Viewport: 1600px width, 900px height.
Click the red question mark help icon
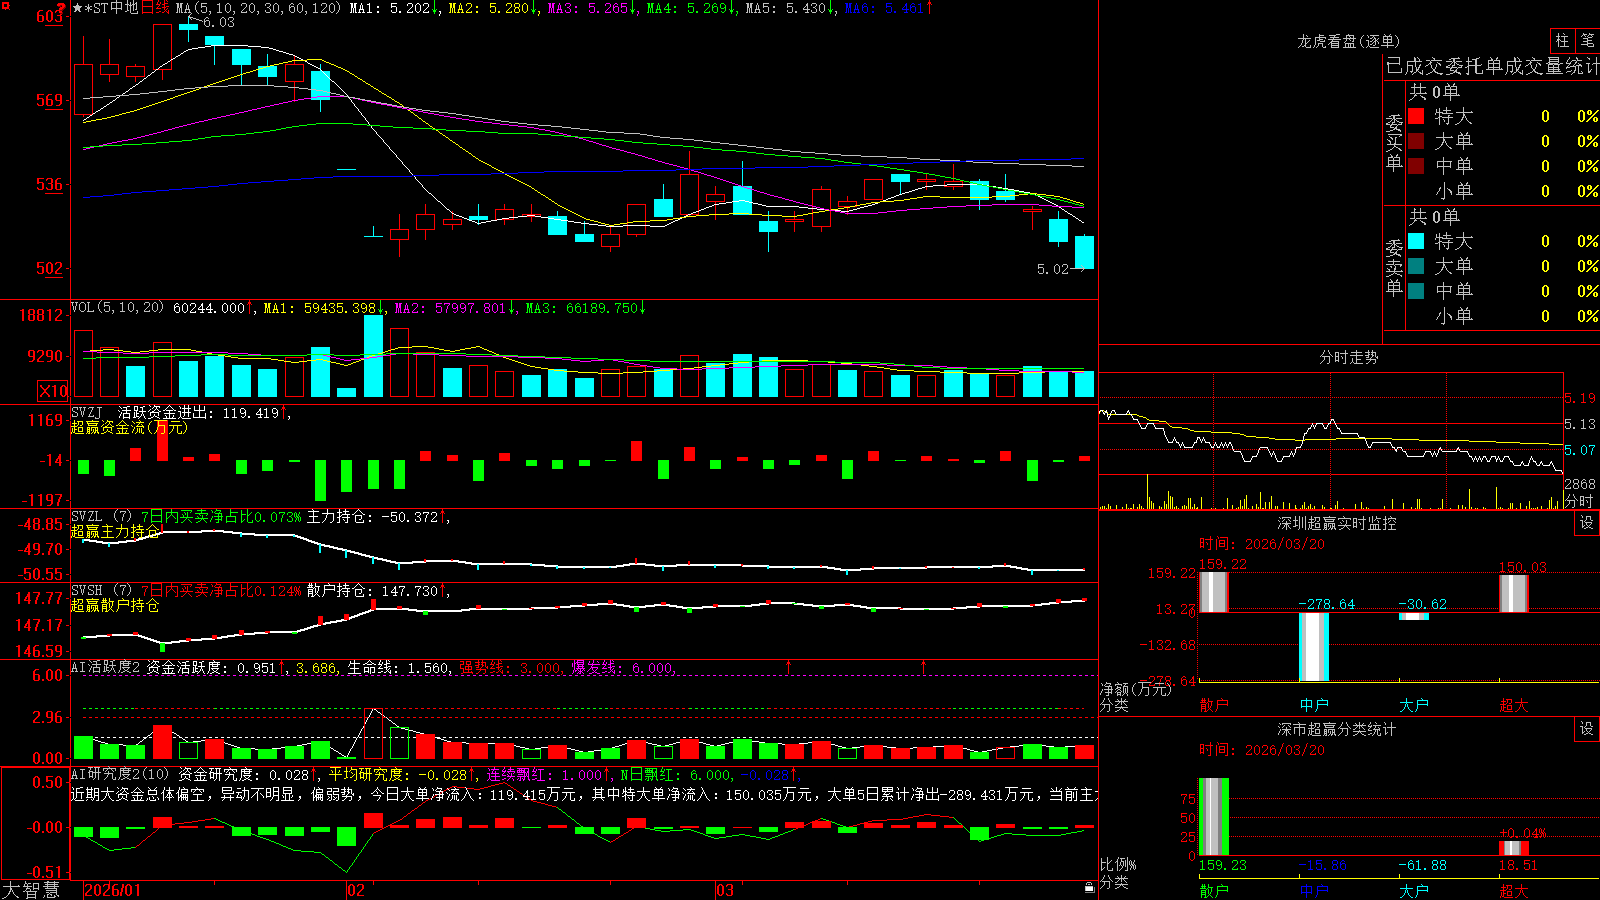[x=62, y=9]
